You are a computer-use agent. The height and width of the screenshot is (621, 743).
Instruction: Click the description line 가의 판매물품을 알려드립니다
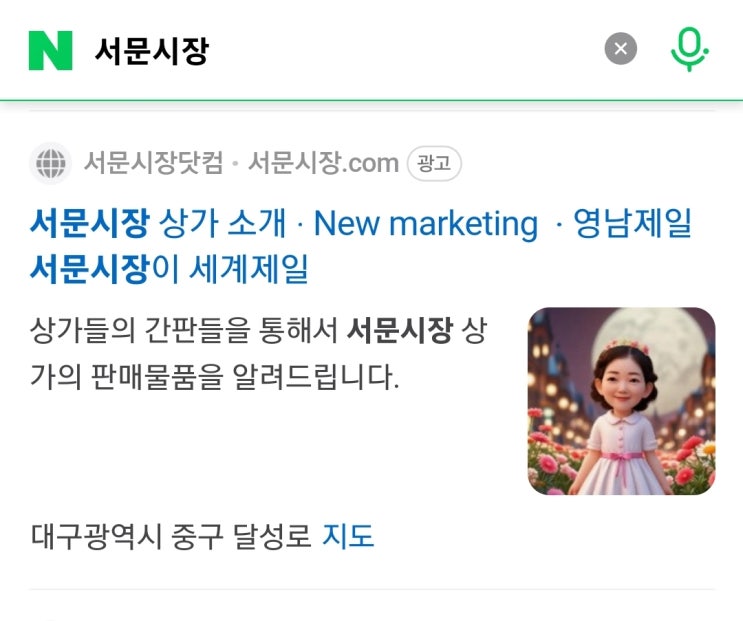pos(215,377)
